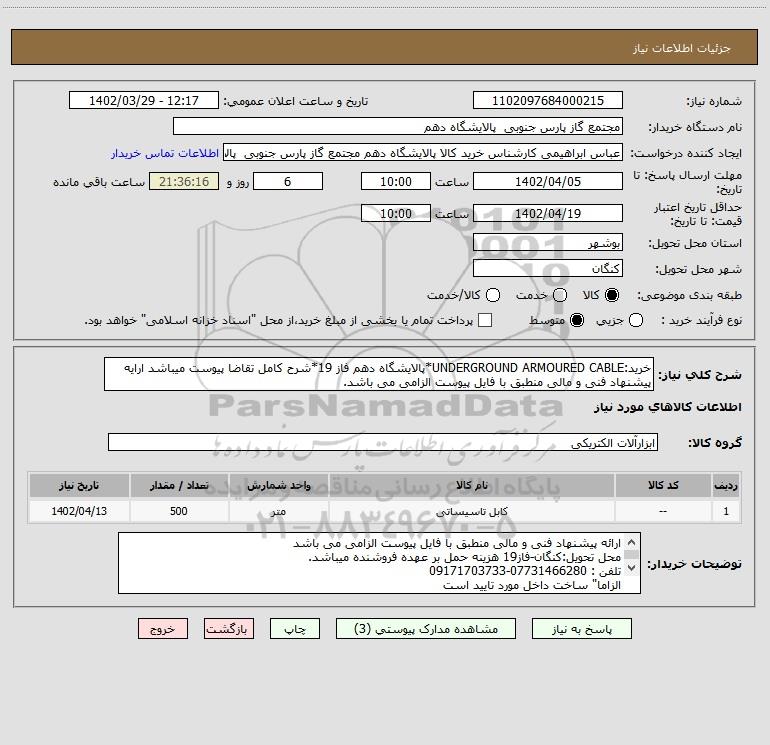This screenshot has height=745, width=770.
Task: Click the پاسخ به نیاز button
Action: 581,629
